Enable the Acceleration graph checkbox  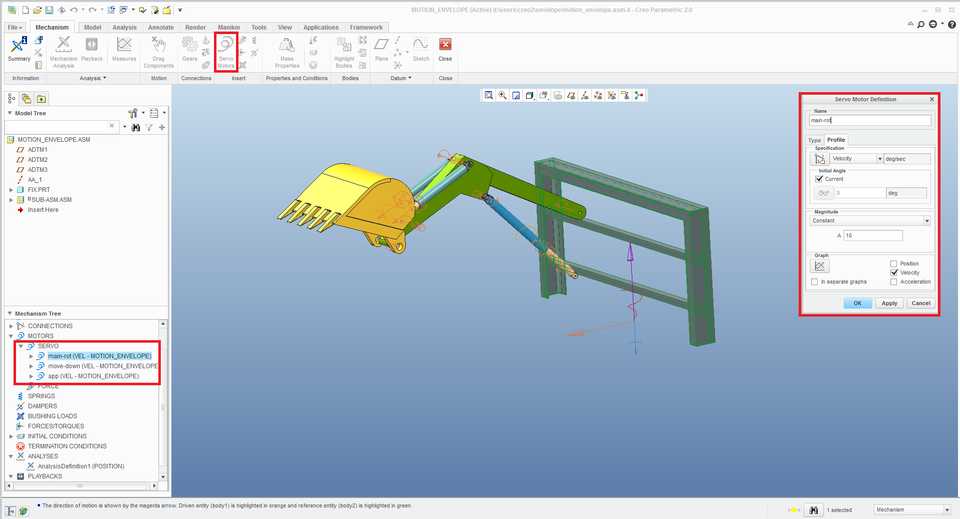pyautogui.click(x=893, y=282)
